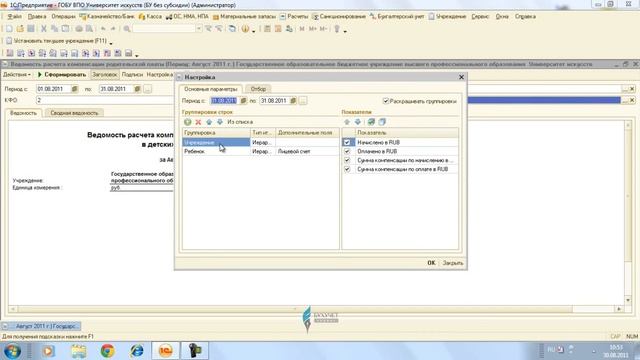Click the check-all indicators icon
Screen dimensions: 640x360
point(371,122)
